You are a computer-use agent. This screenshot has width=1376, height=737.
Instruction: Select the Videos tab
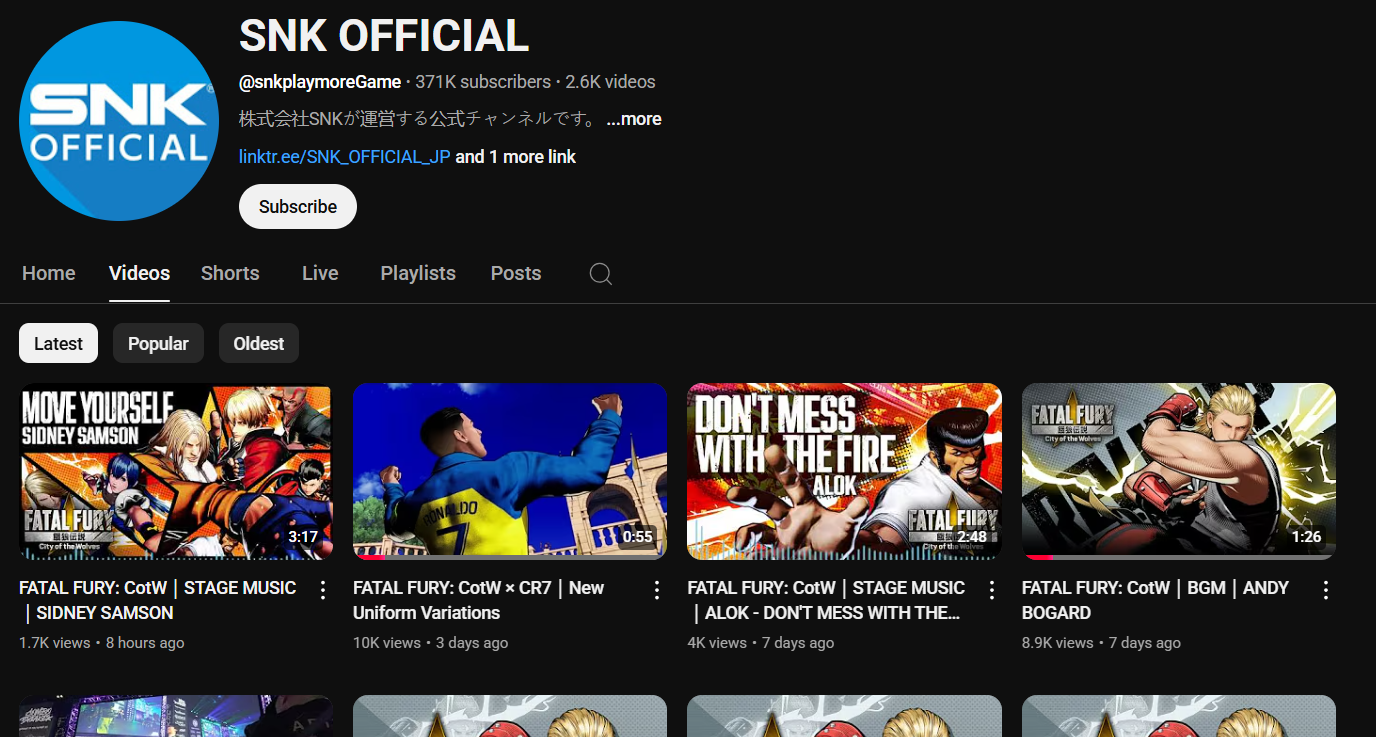coord(139,273)
